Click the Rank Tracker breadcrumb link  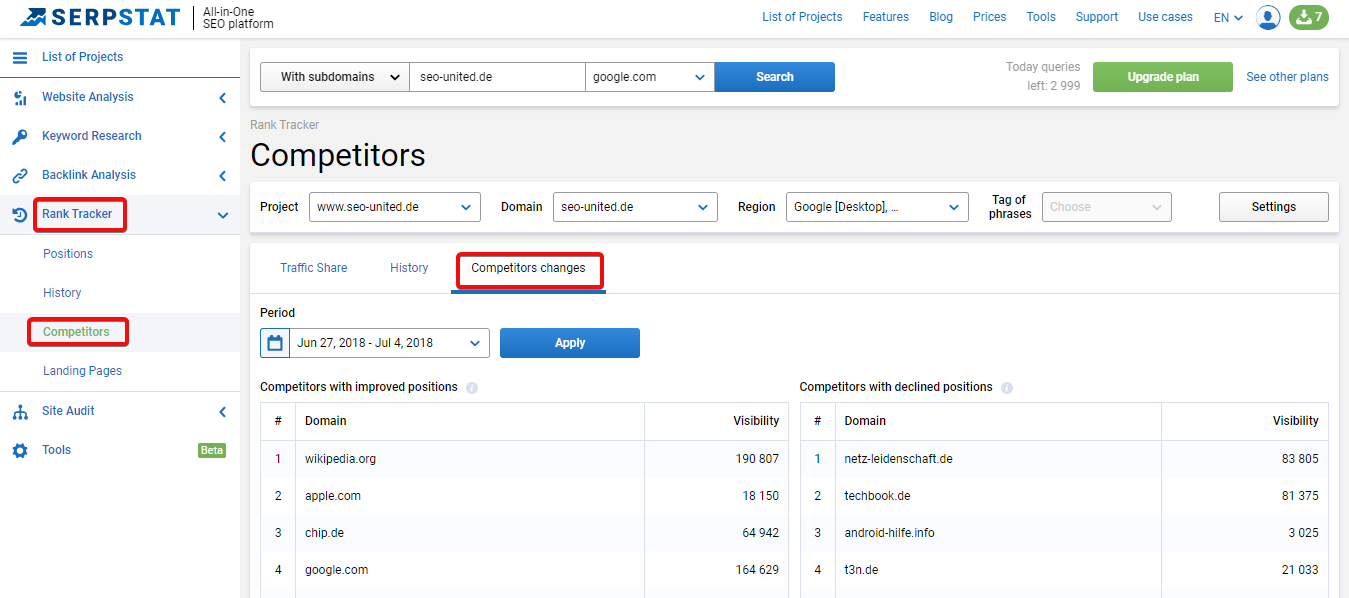click(x=285, y=125)
